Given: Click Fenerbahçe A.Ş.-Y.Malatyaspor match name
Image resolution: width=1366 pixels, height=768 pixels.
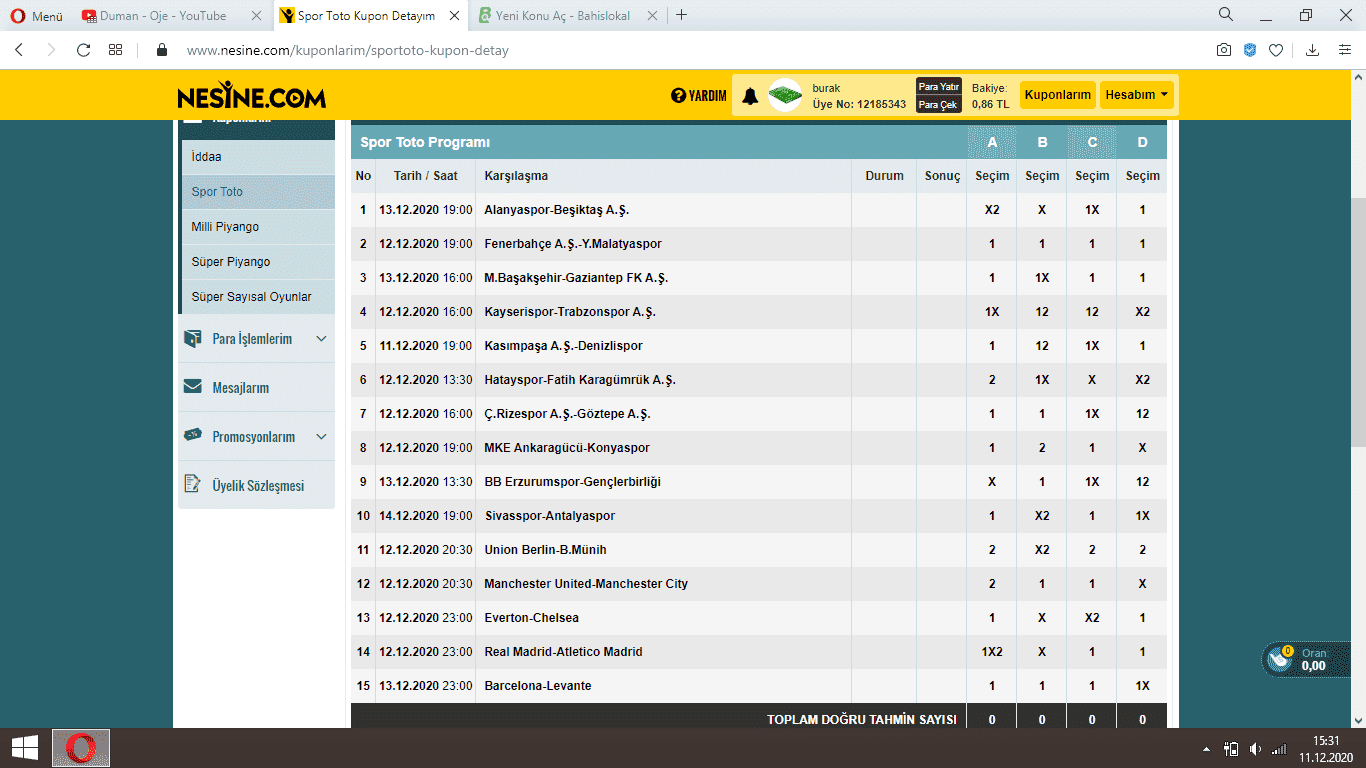Looking at the screenshot, I should (x=573, y=244).
